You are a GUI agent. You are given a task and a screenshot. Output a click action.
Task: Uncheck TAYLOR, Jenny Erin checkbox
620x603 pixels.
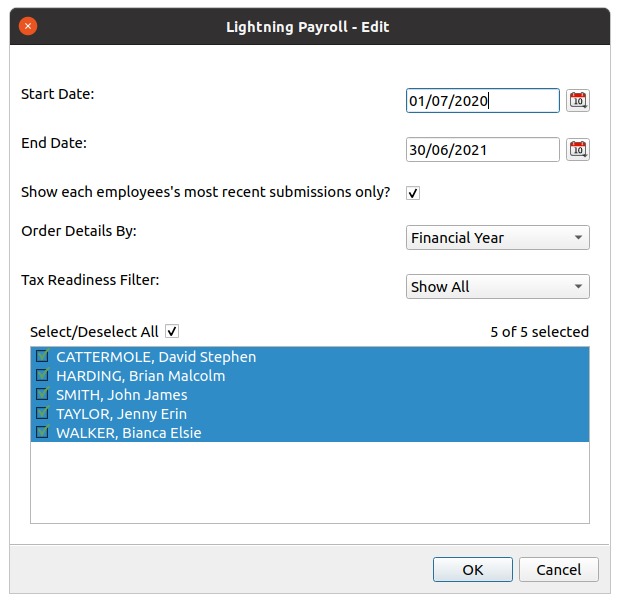click(42, 413)
